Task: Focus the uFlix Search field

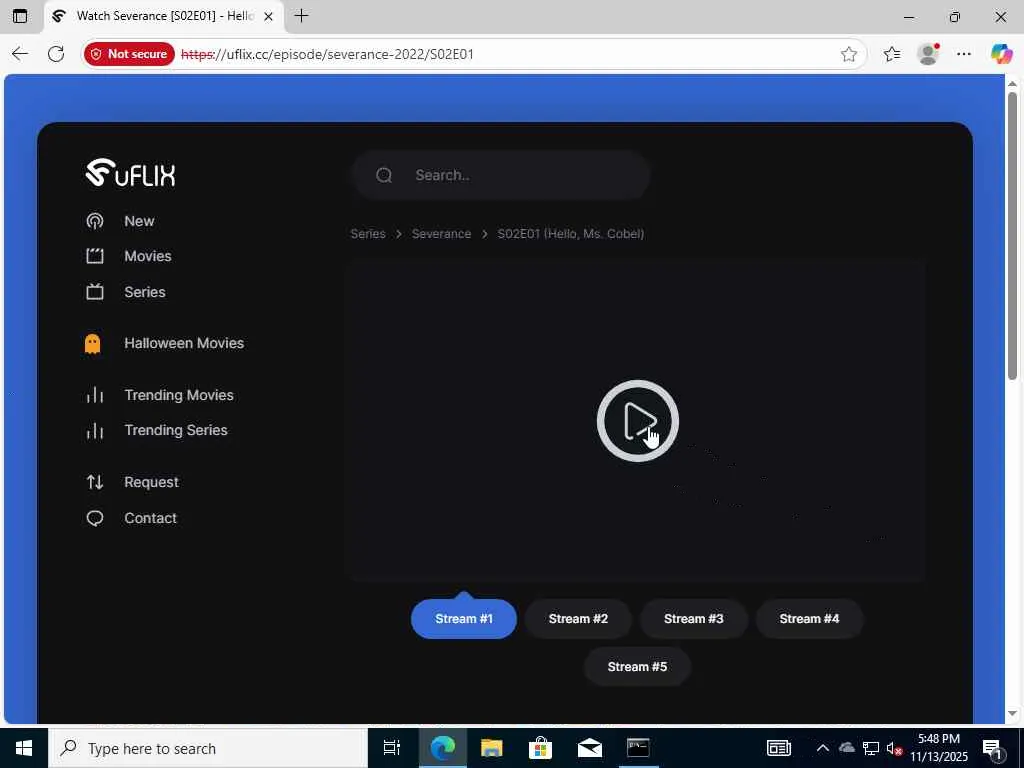Action: click(x=501, y=175)
